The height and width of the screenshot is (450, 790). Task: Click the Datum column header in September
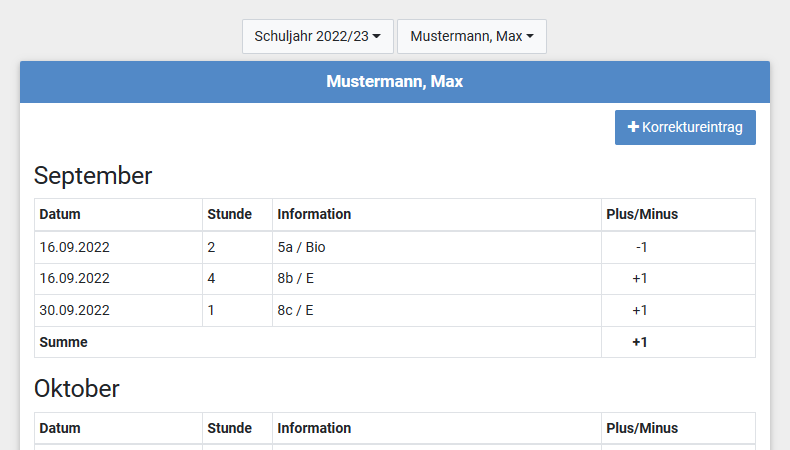pyautogui.click(x=60, y=214)
